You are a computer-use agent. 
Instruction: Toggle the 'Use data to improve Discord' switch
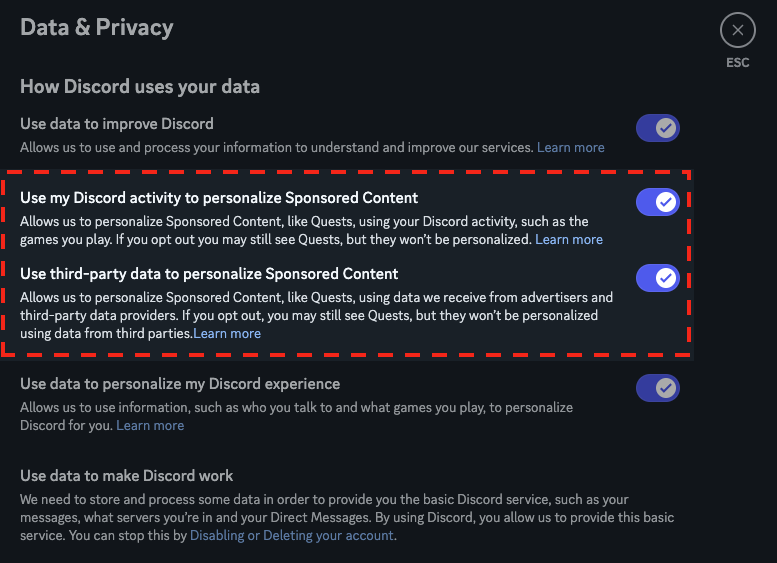[x=658, y=128]
